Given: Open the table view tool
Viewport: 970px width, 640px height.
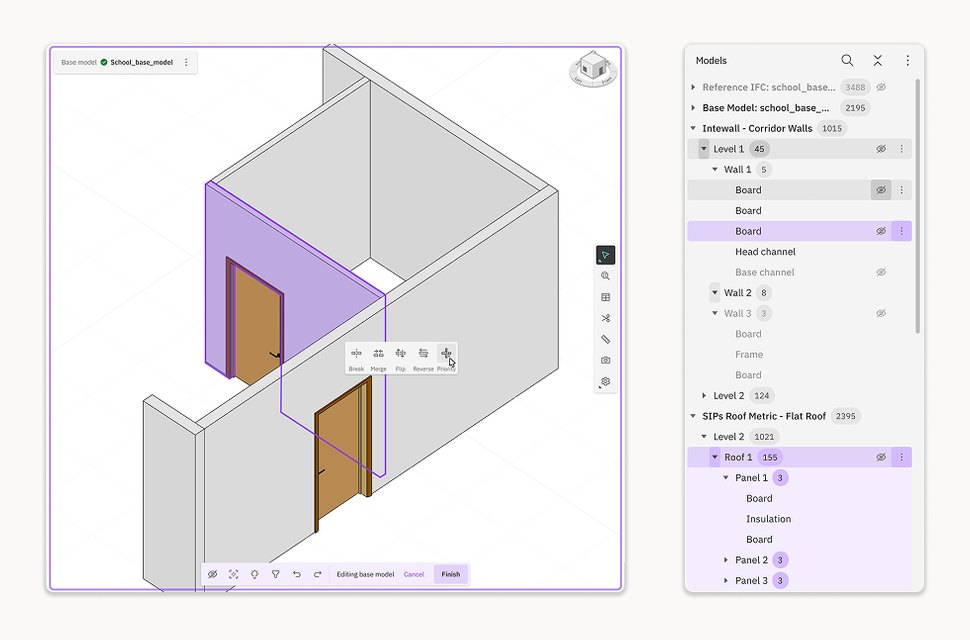Looking at the screenshot, I should click(605, 297).
